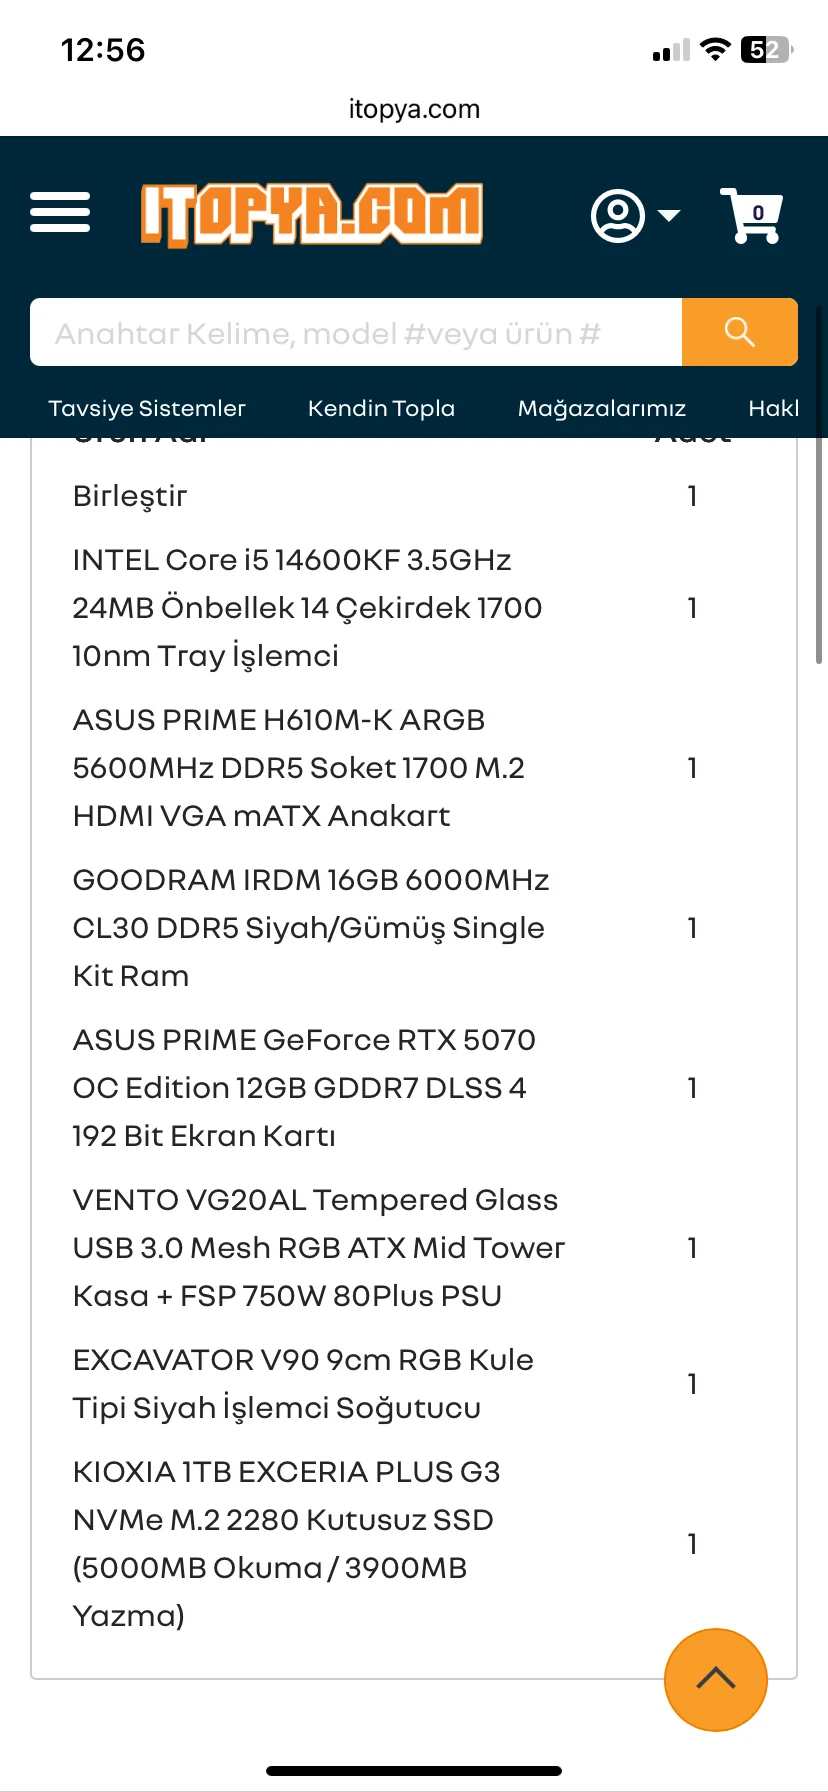Click the itopya.com logo
828x1792 pixels.
click(311, 214)
